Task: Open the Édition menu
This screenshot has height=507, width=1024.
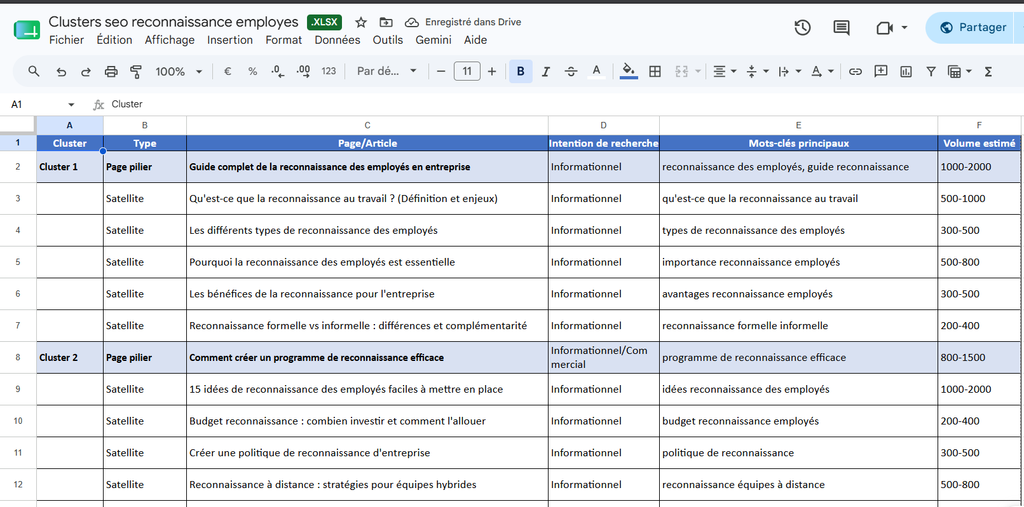Action: [x=114, y=40]
